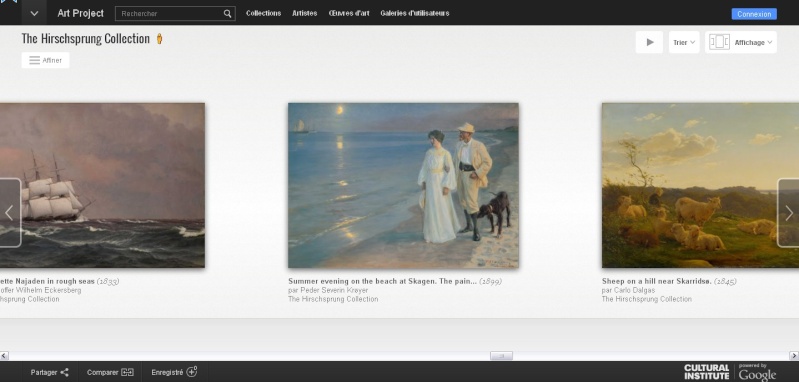Click the Partager share button
Image resolution: width=799 pixels, height=382 pixels.
pos(49,372)
